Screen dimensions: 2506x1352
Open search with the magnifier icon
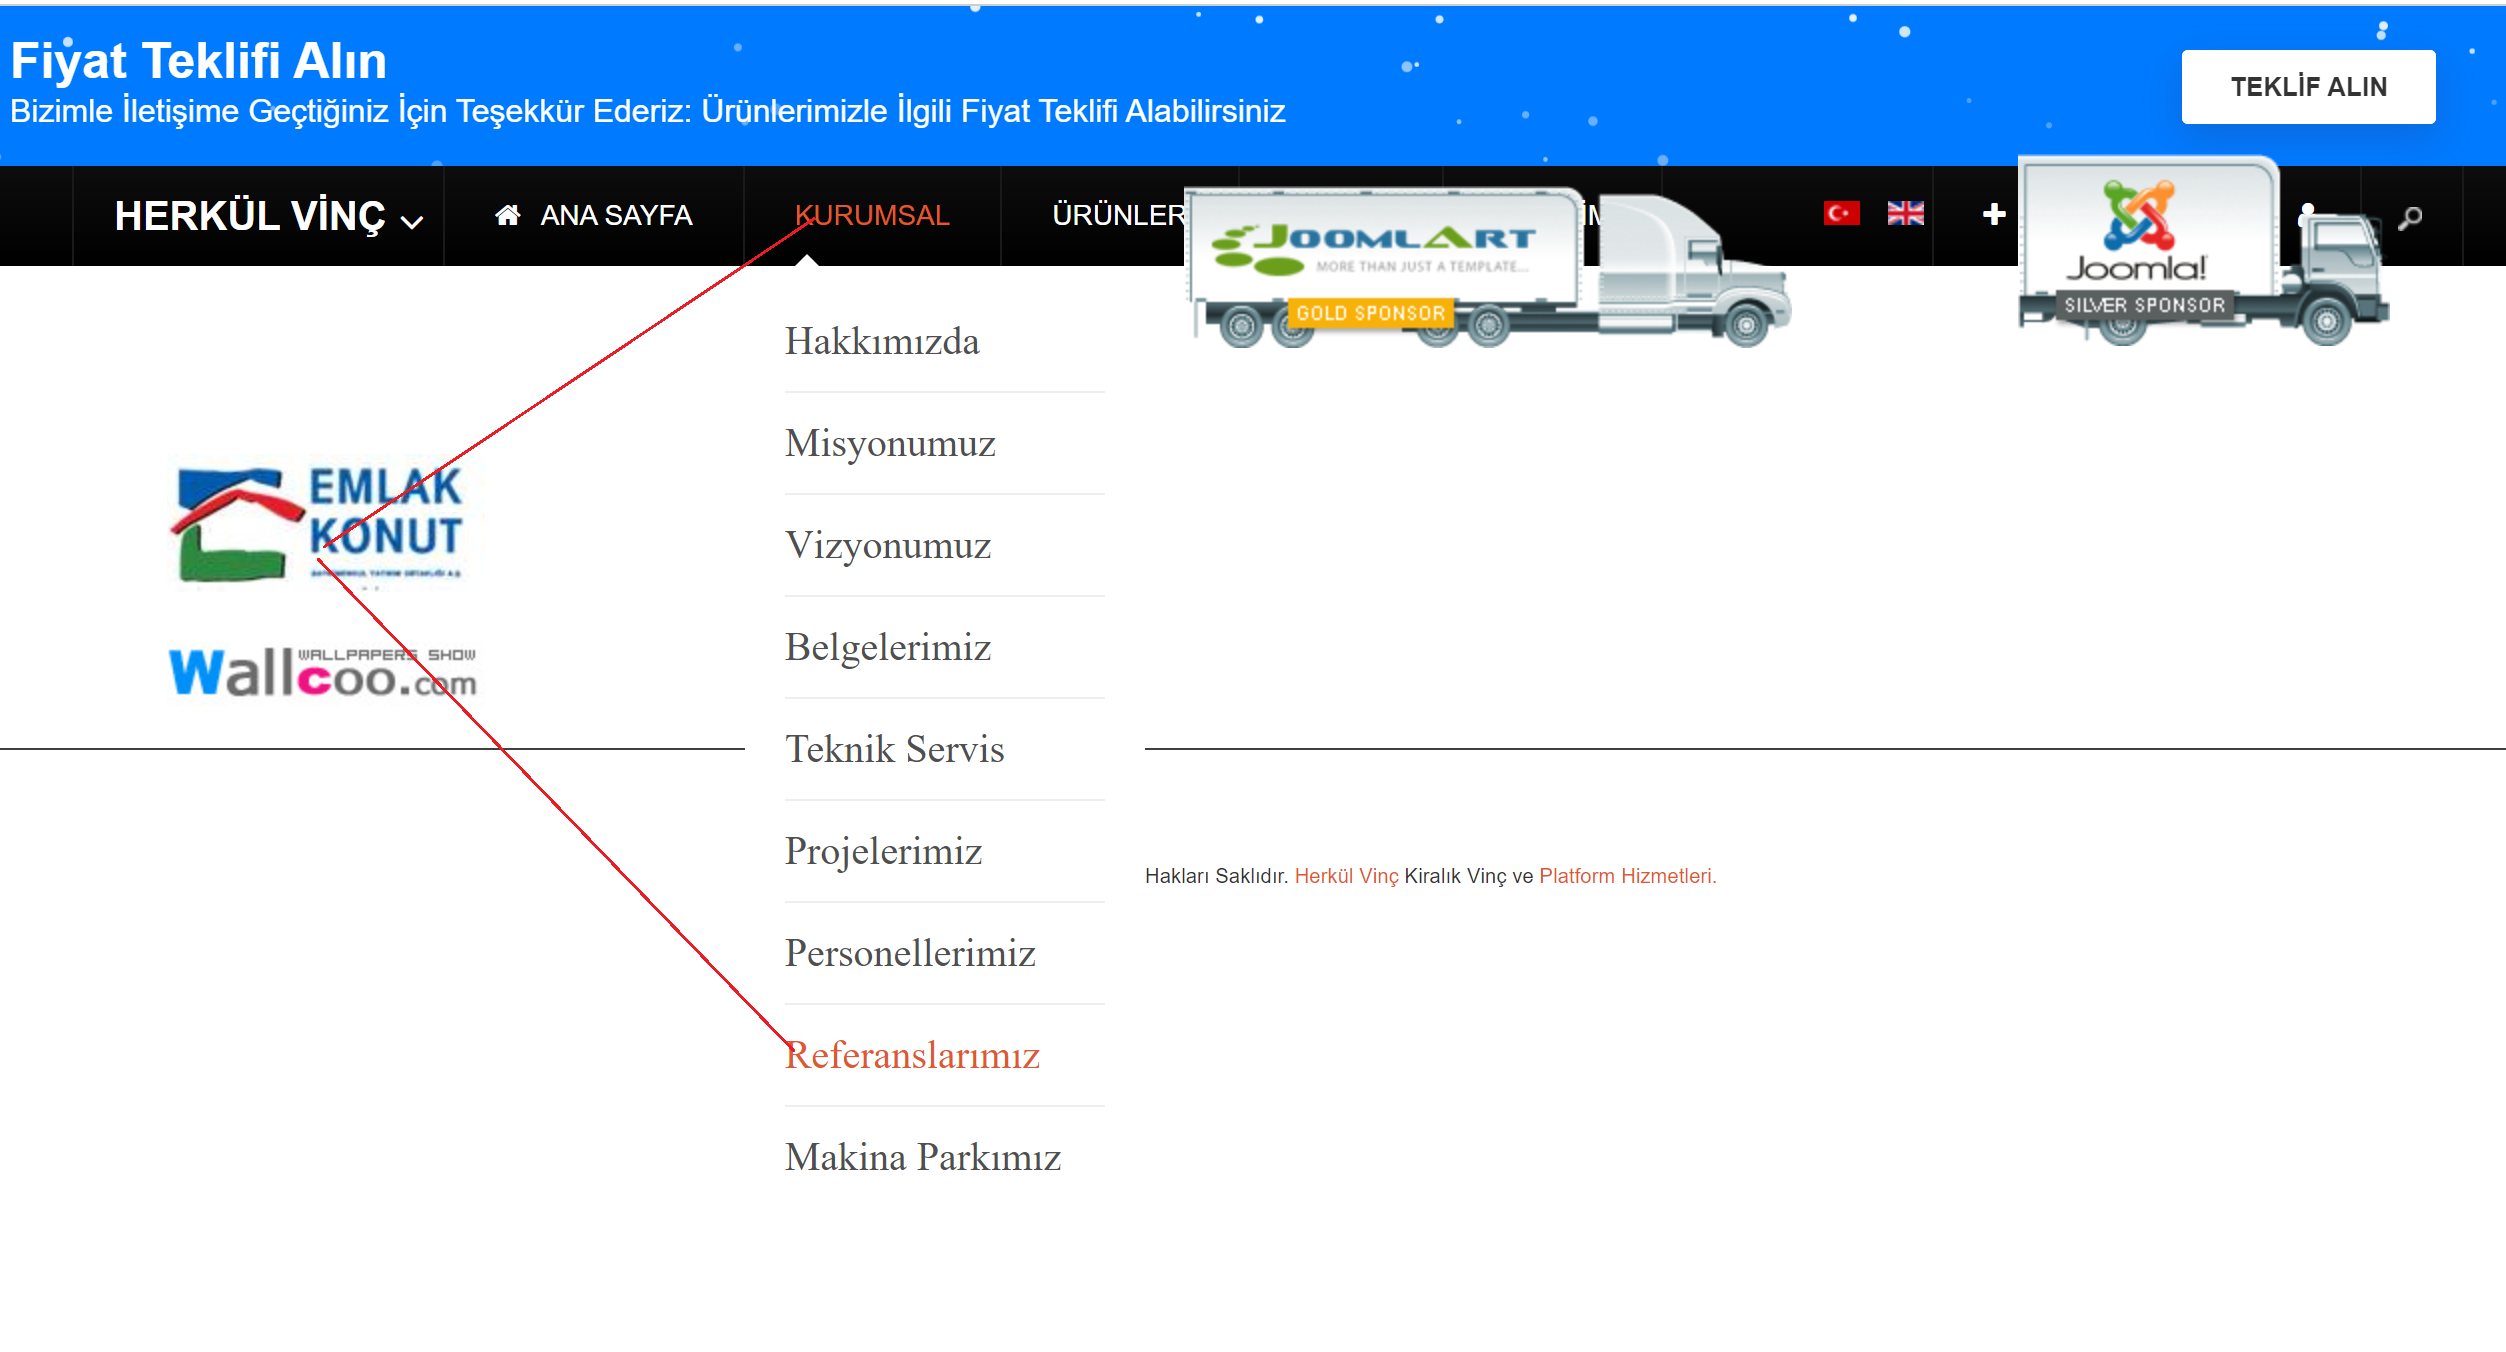[2410, 216]
